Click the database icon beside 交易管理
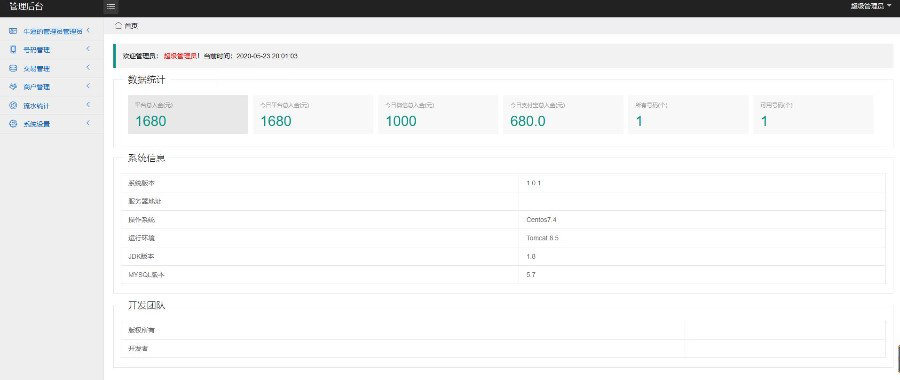The height and width of the screenshot is (380, 900). pos(13,68)
